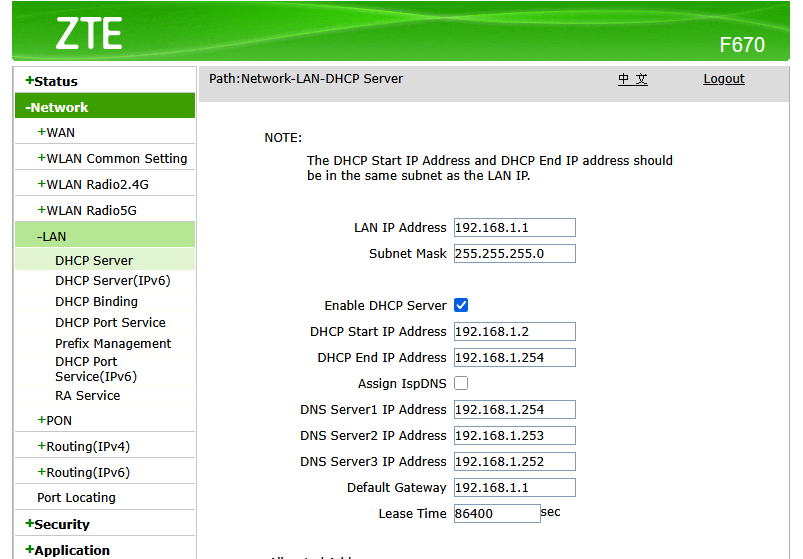Open DHCP Binding page
The height and width of the screenshot is (559, 803).
coord(96,301)
